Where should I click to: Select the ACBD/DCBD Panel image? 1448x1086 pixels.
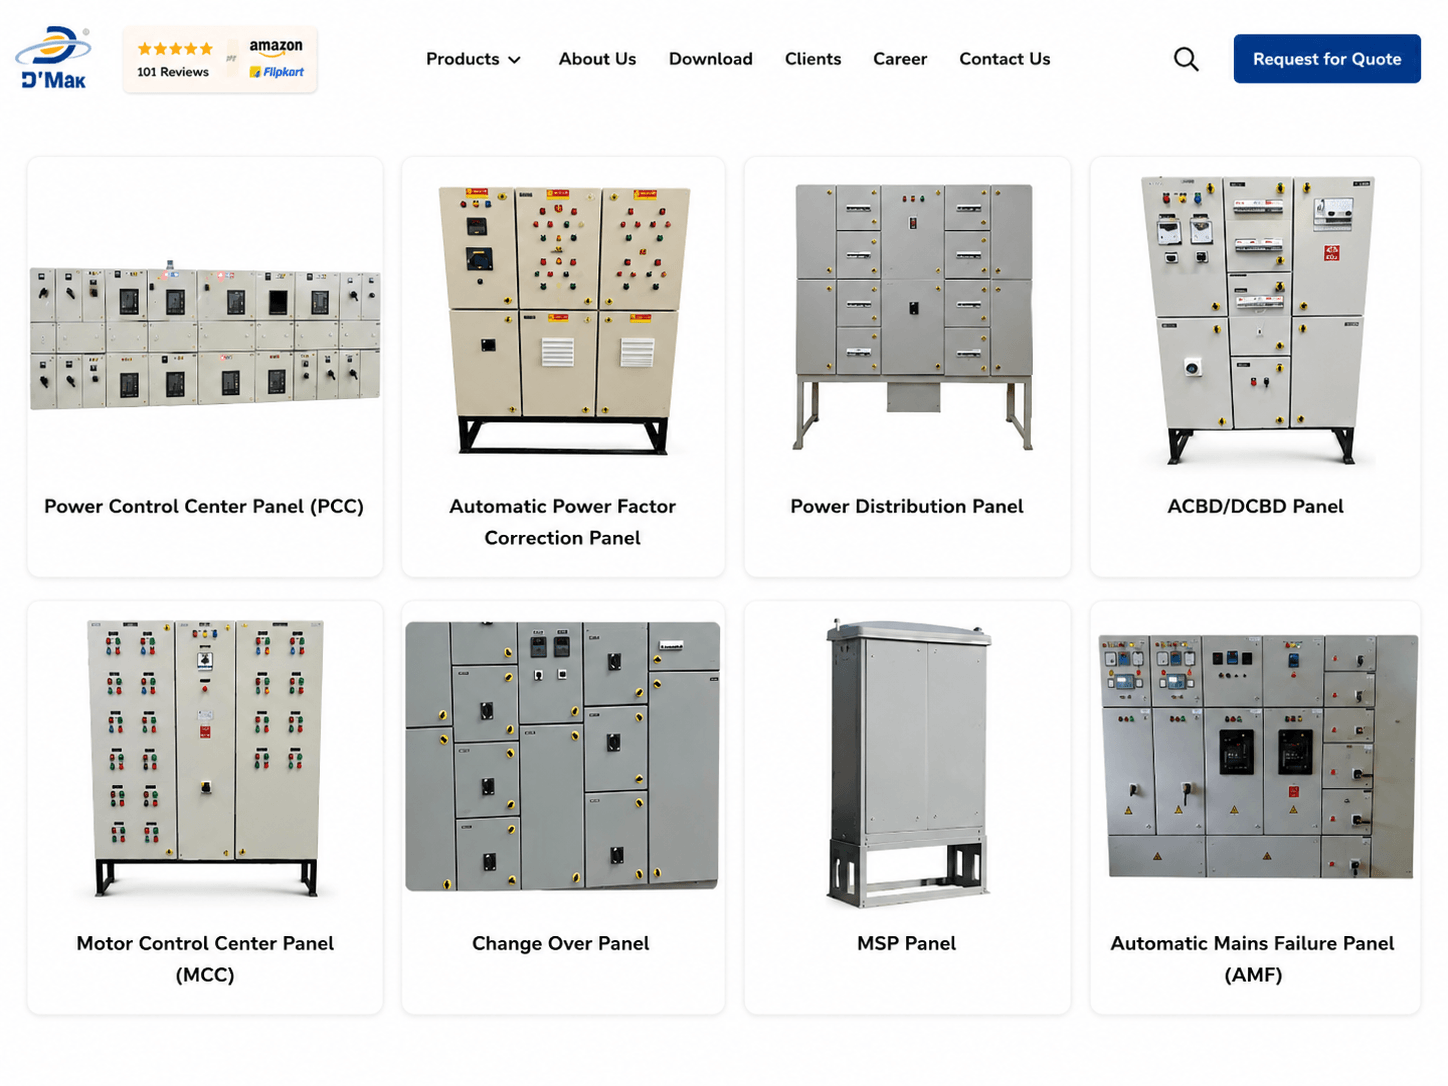pyautogui.click(x=1259, y=320)
